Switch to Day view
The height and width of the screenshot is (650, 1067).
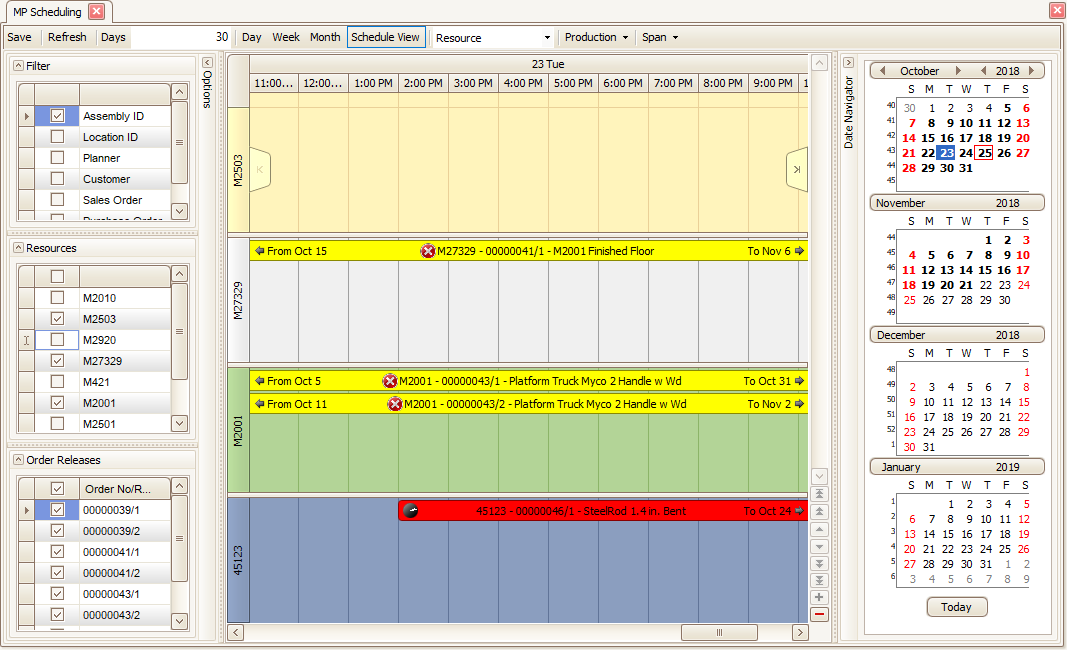(252, 37)
